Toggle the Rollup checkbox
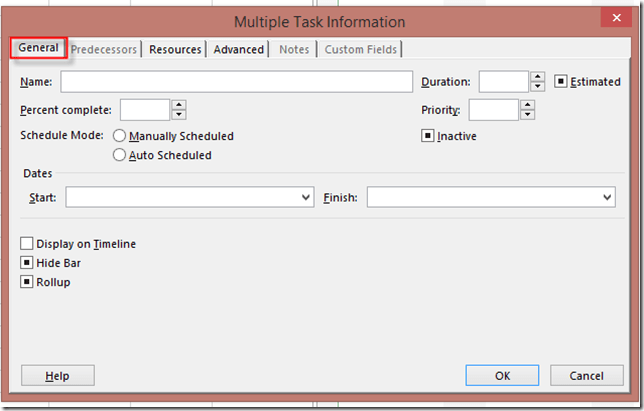 pos(27,282)
